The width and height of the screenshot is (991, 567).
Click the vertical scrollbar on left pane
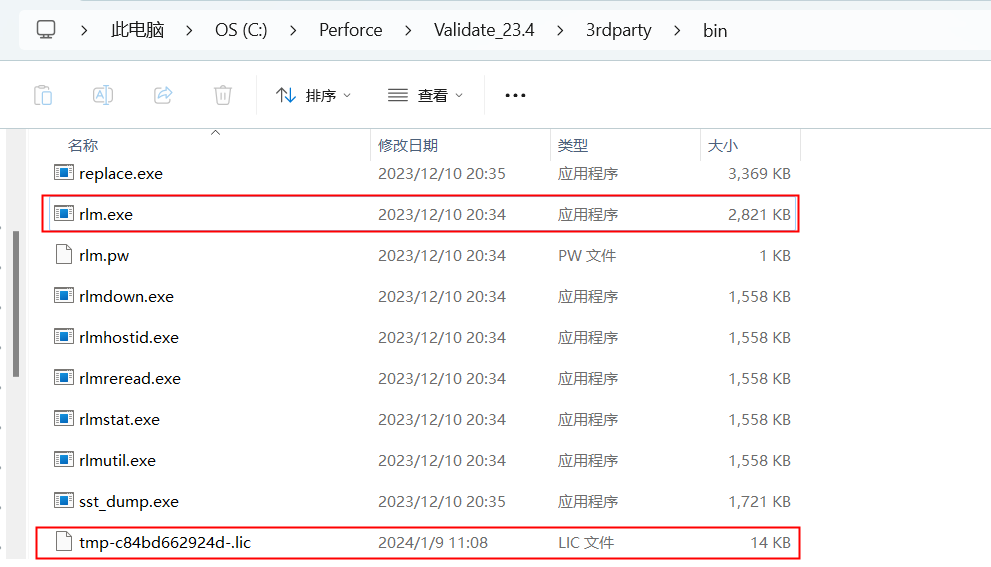coord(14,302)
